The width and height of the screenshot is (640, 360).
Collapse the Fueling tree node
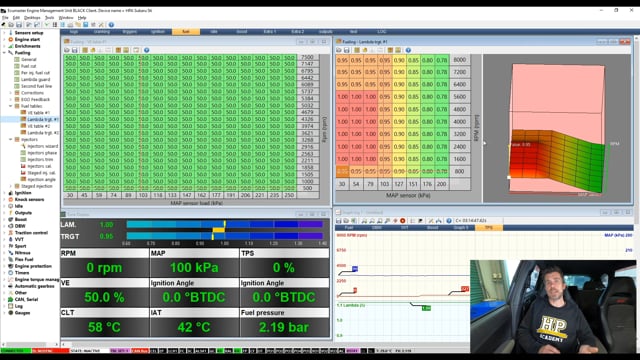coord(4,53)
